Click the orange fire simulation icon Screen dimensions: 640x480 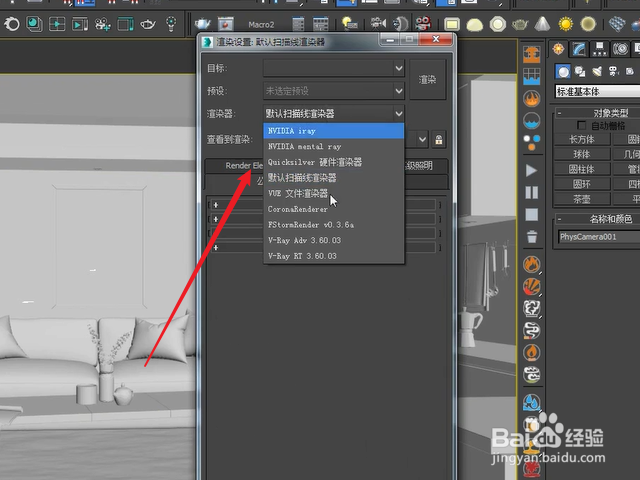[x=532, y=98]
